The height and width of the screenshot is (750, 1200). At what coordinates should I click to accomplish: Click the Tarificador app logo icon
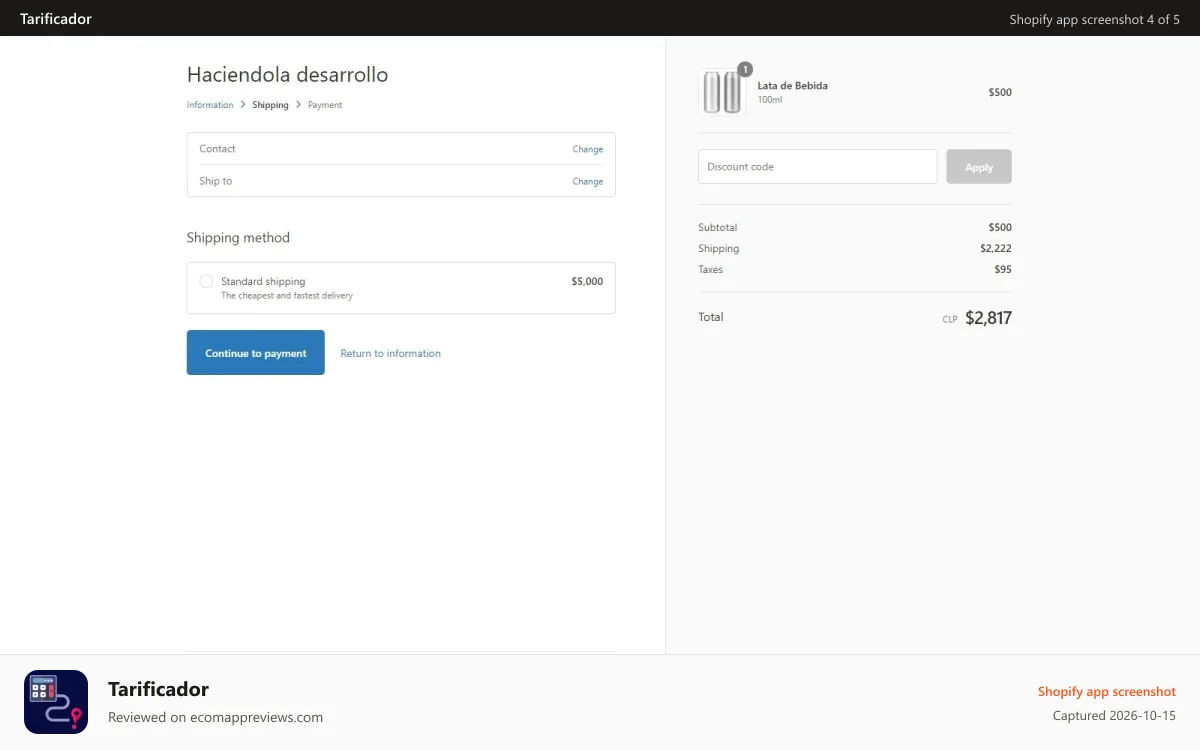(56, 702)
